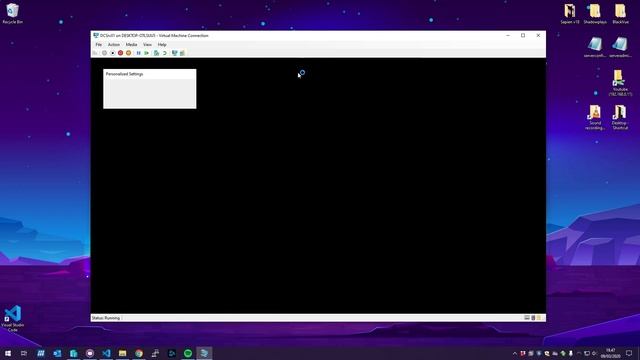Viewport: 640px width, 360px height.
Task: Reset the virtual machine via green icon
Action: [x=147, y=53]
